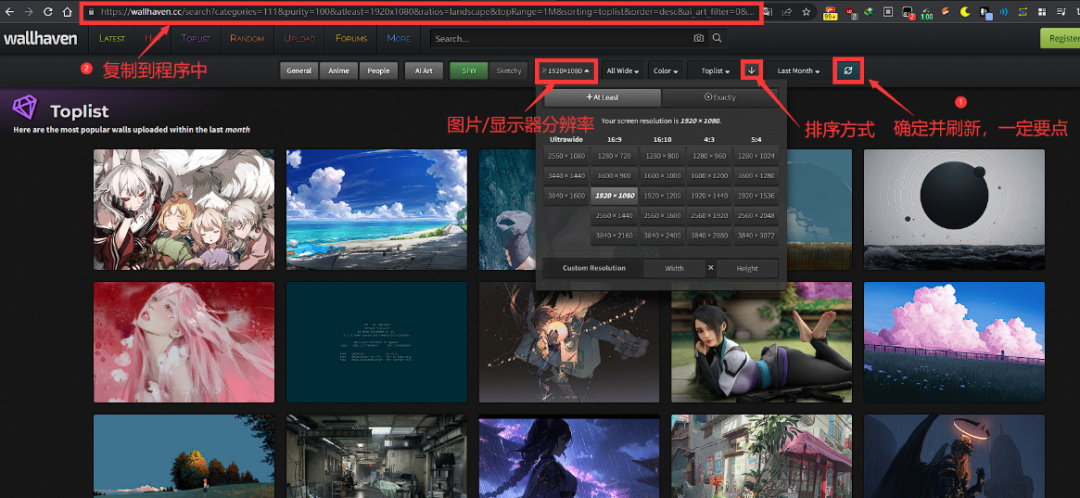Choose 1920 × 1200 resolution

tap(662, 196)
